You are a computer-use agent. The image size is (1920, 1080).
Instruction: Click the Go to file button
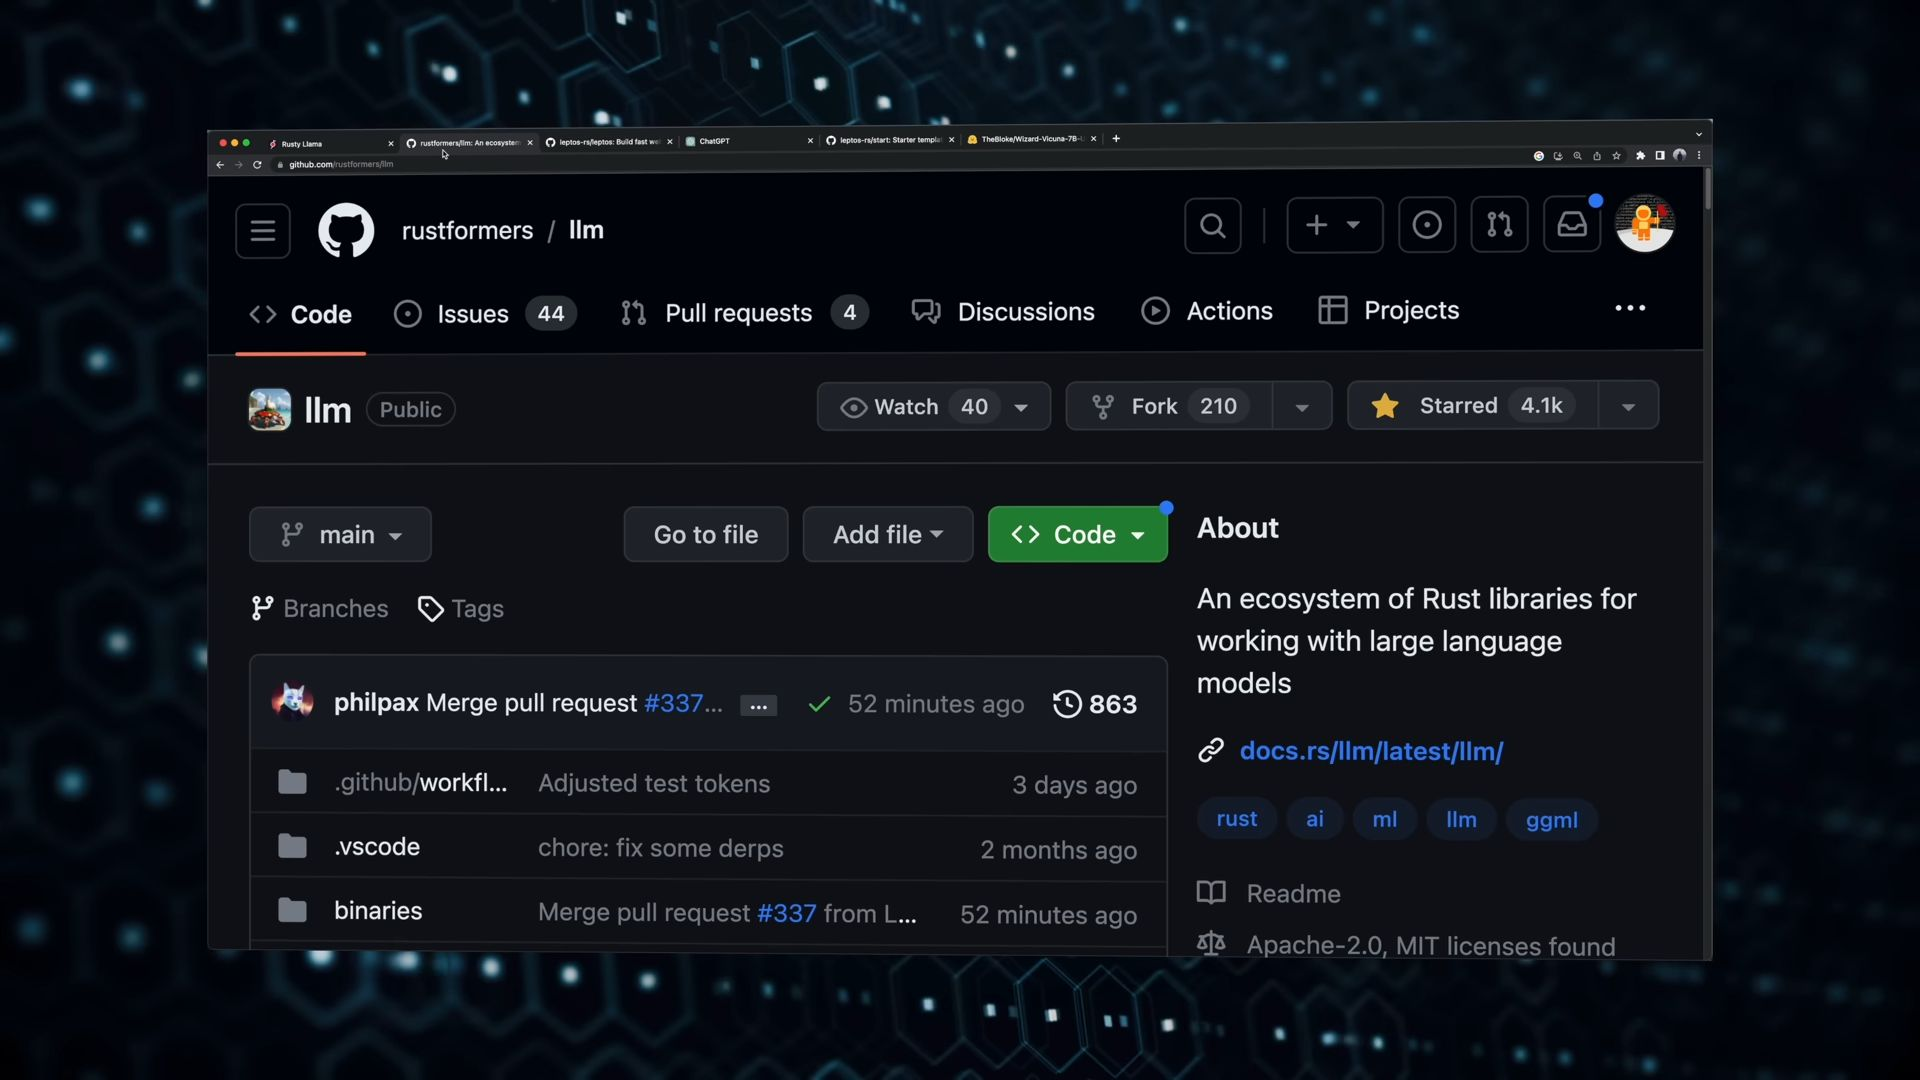(x=705, y=535)
